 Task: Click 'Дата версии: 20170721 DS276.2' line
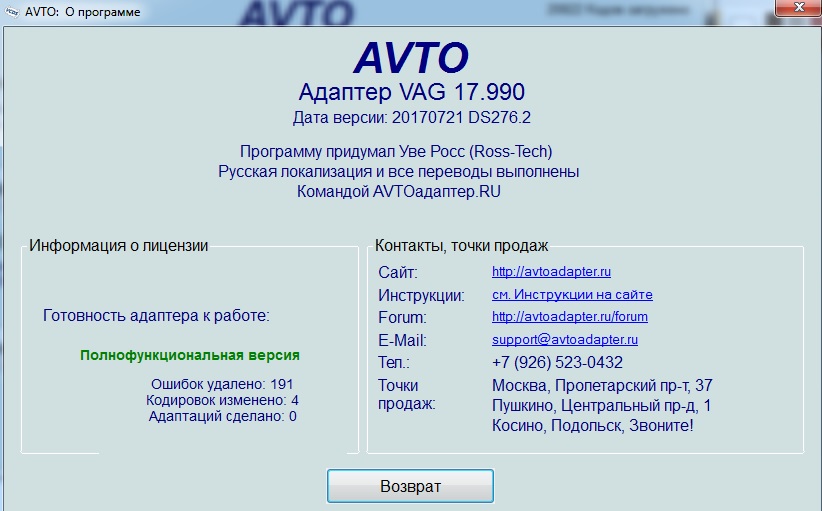click(x=412, y=117)
